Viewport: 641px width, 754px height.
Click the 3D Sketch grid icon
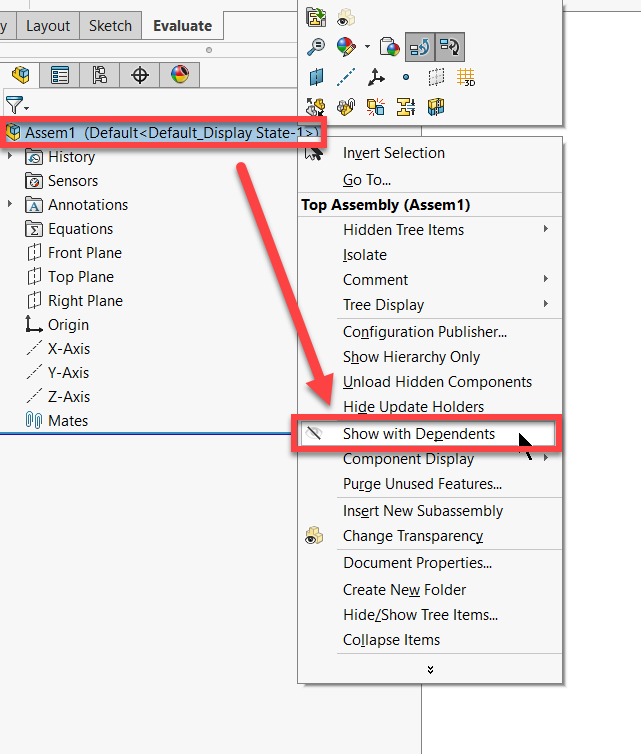(465, 76)
